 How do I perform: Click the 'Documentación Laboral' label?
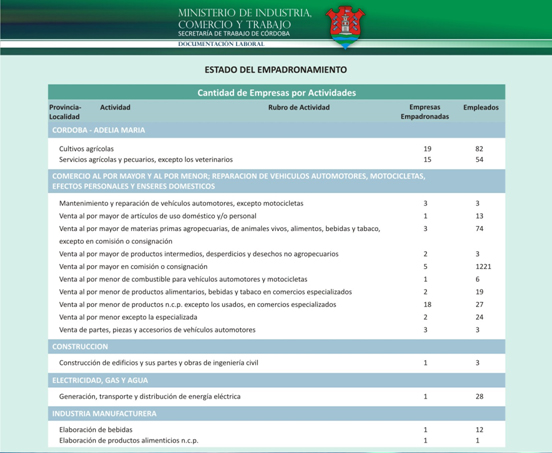(221, 44)
